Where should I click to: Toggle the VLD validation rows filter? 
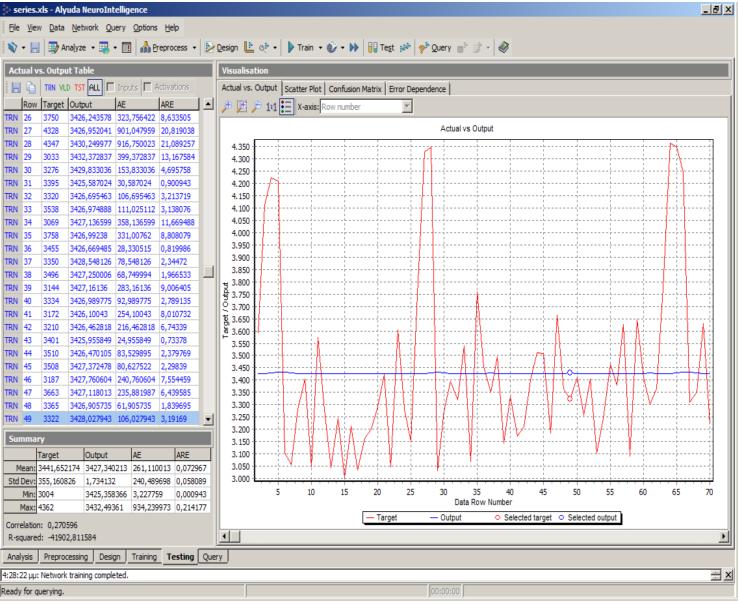[65, 87]
